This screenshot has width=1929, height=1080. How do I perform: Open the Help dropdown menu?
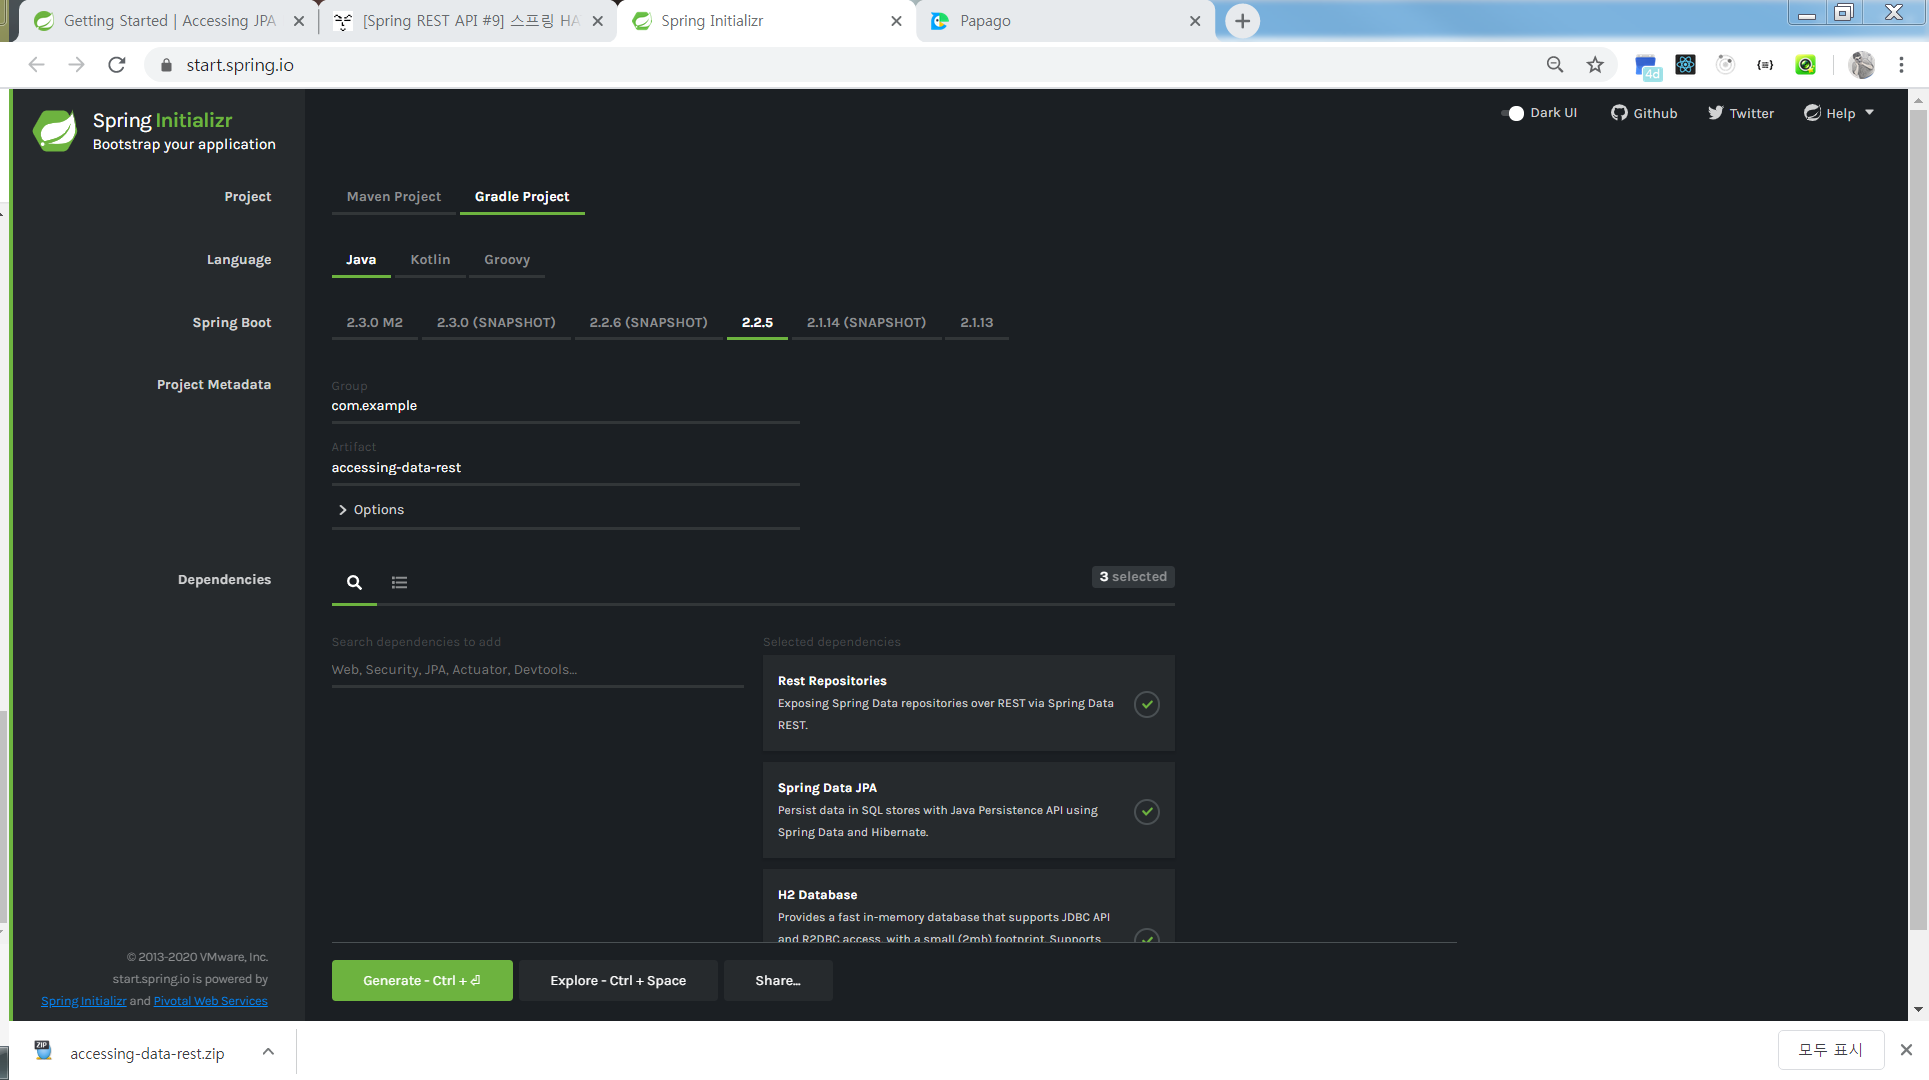click(x=1839, y=113)
